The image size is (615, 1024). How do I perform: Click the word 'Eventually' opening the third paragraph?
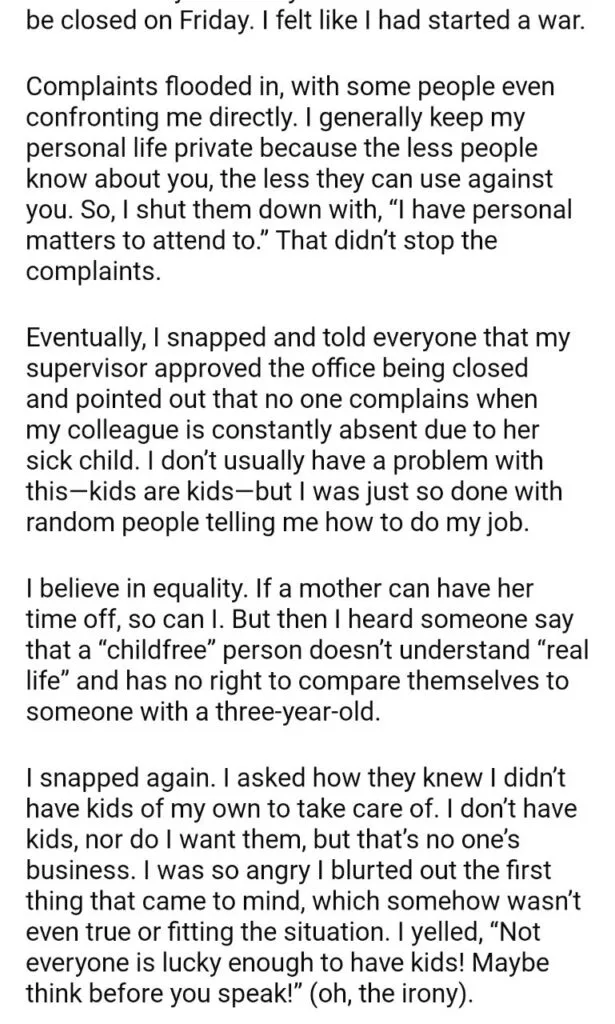pos(85,338)
